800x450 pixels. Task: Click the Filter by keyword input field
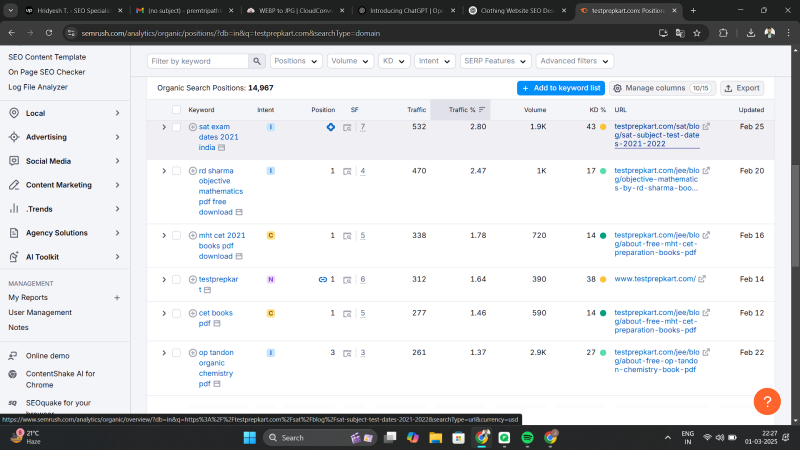[197, 61]
